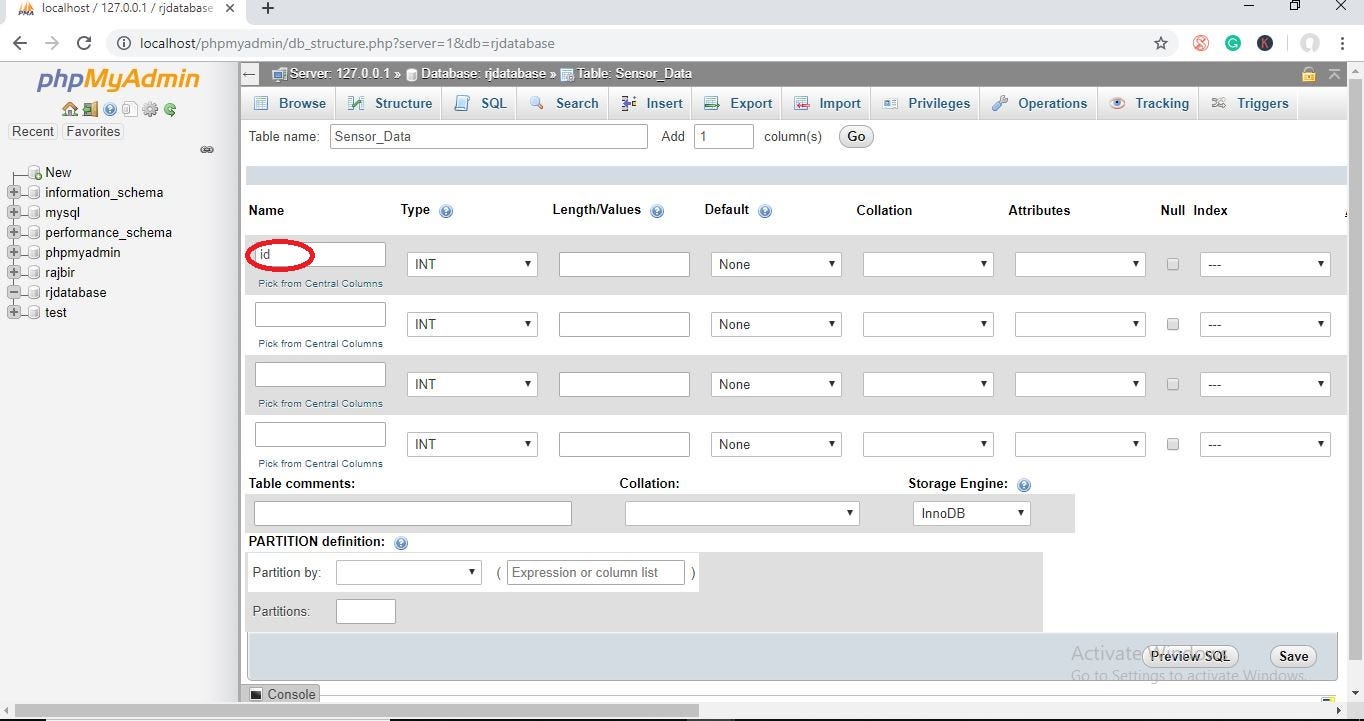The height and width of the screenshot is (721, 1364).
Task: Enable Null on the second column row
Action: [1172, 324]
